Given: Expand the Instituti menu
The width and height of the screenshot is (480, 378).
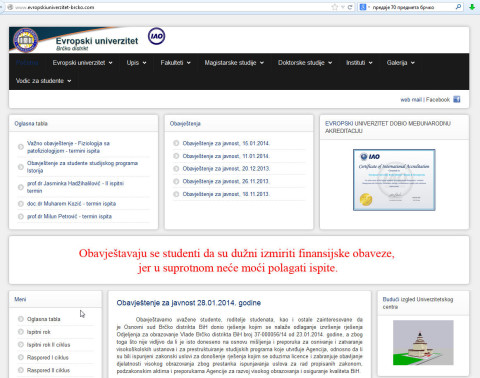Looking at the screenshot, I should click(x=359, y=63).
